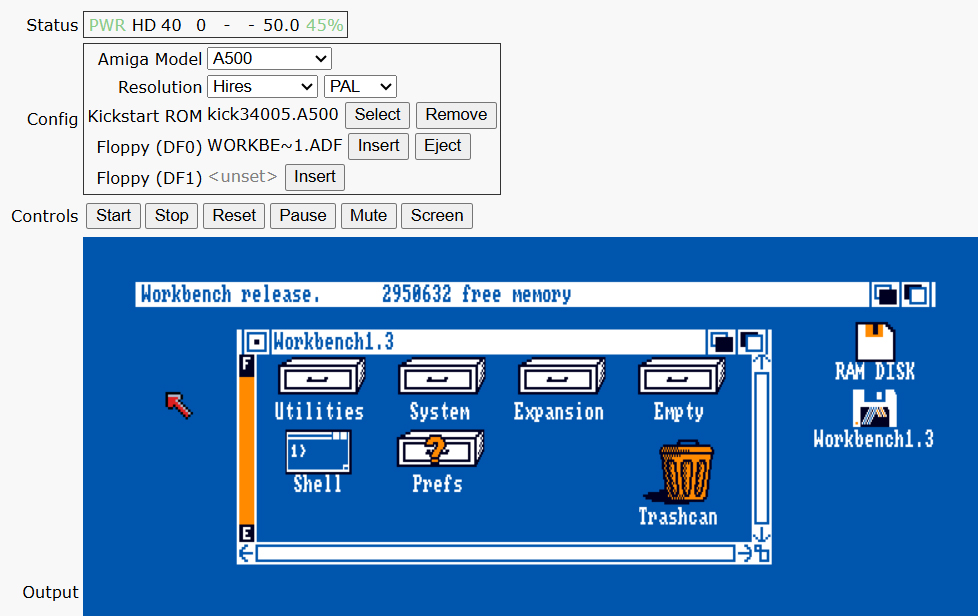978x616 pixels.
Task: Open the Utilities drawer
Action: [318, 377]
